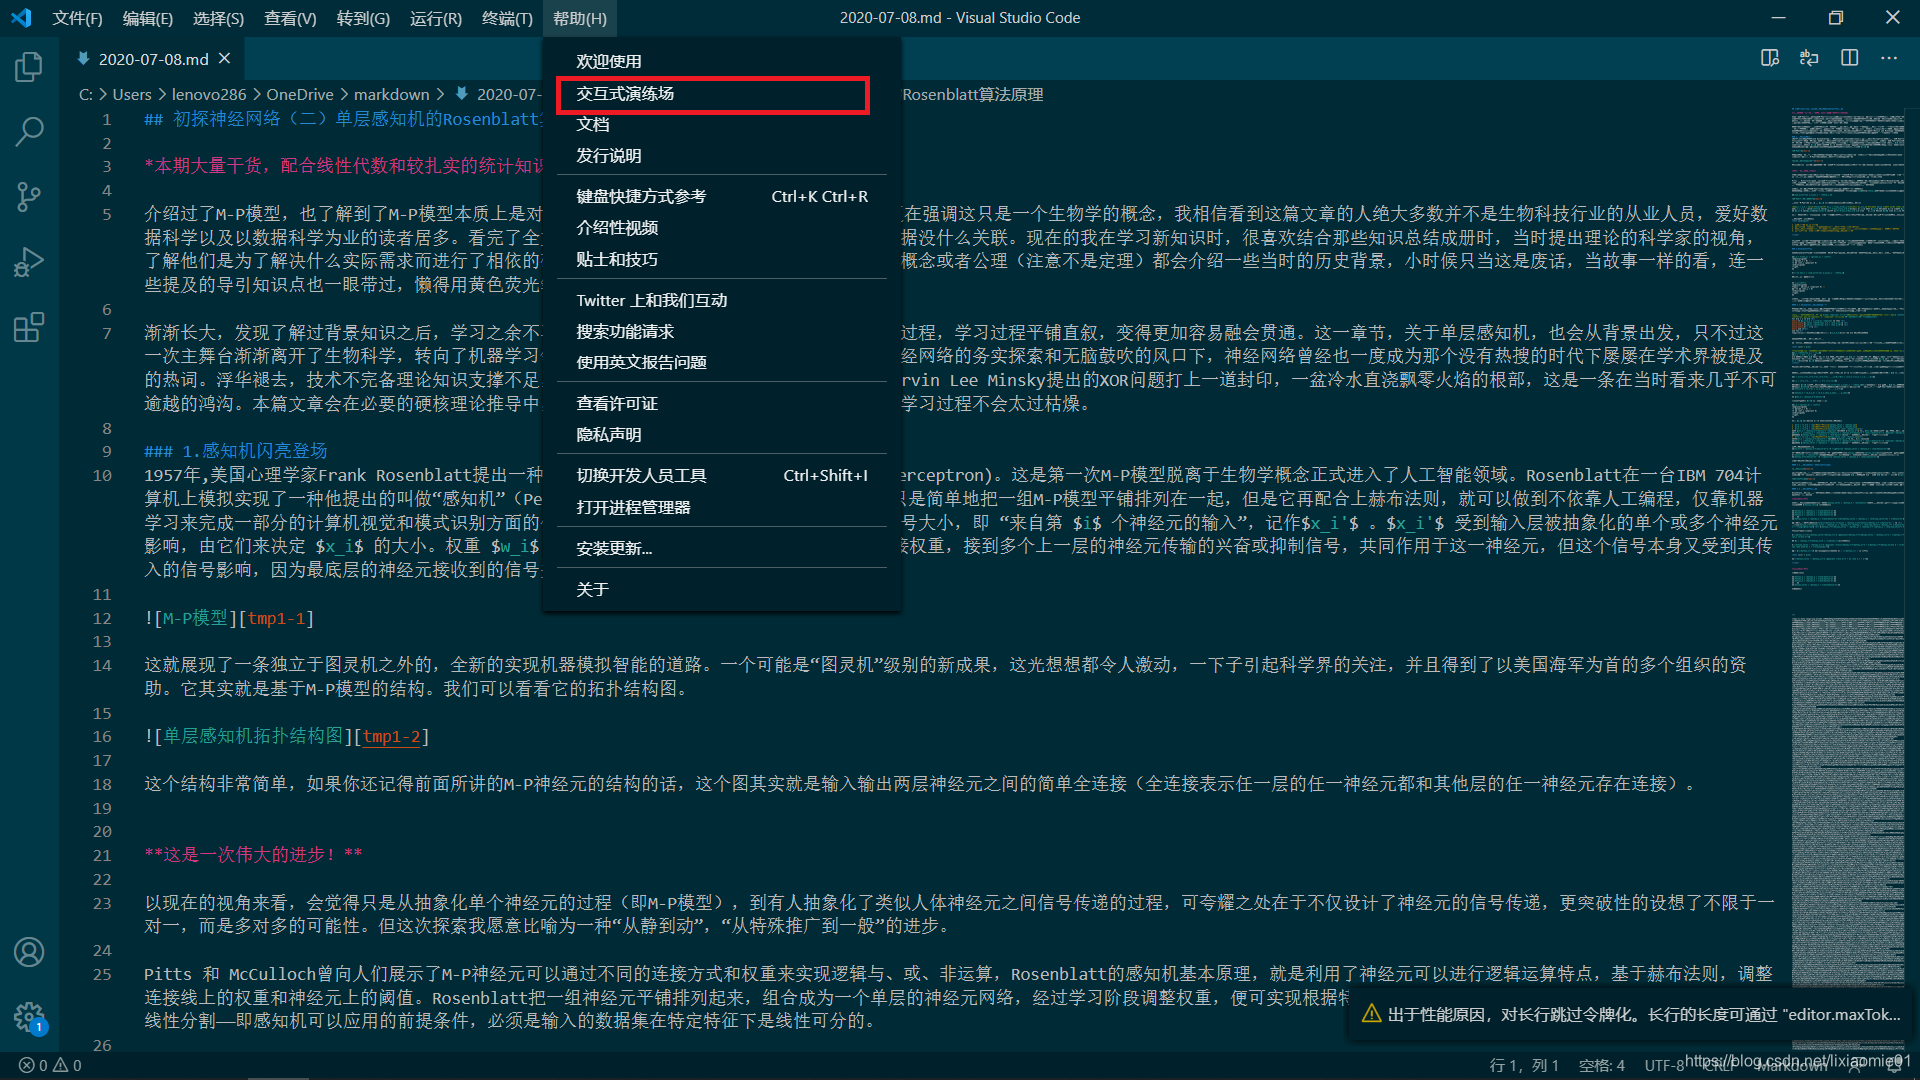The image size is (1920, 1080).
Task: Open the Source Control view
Action: tap(29, 196)
